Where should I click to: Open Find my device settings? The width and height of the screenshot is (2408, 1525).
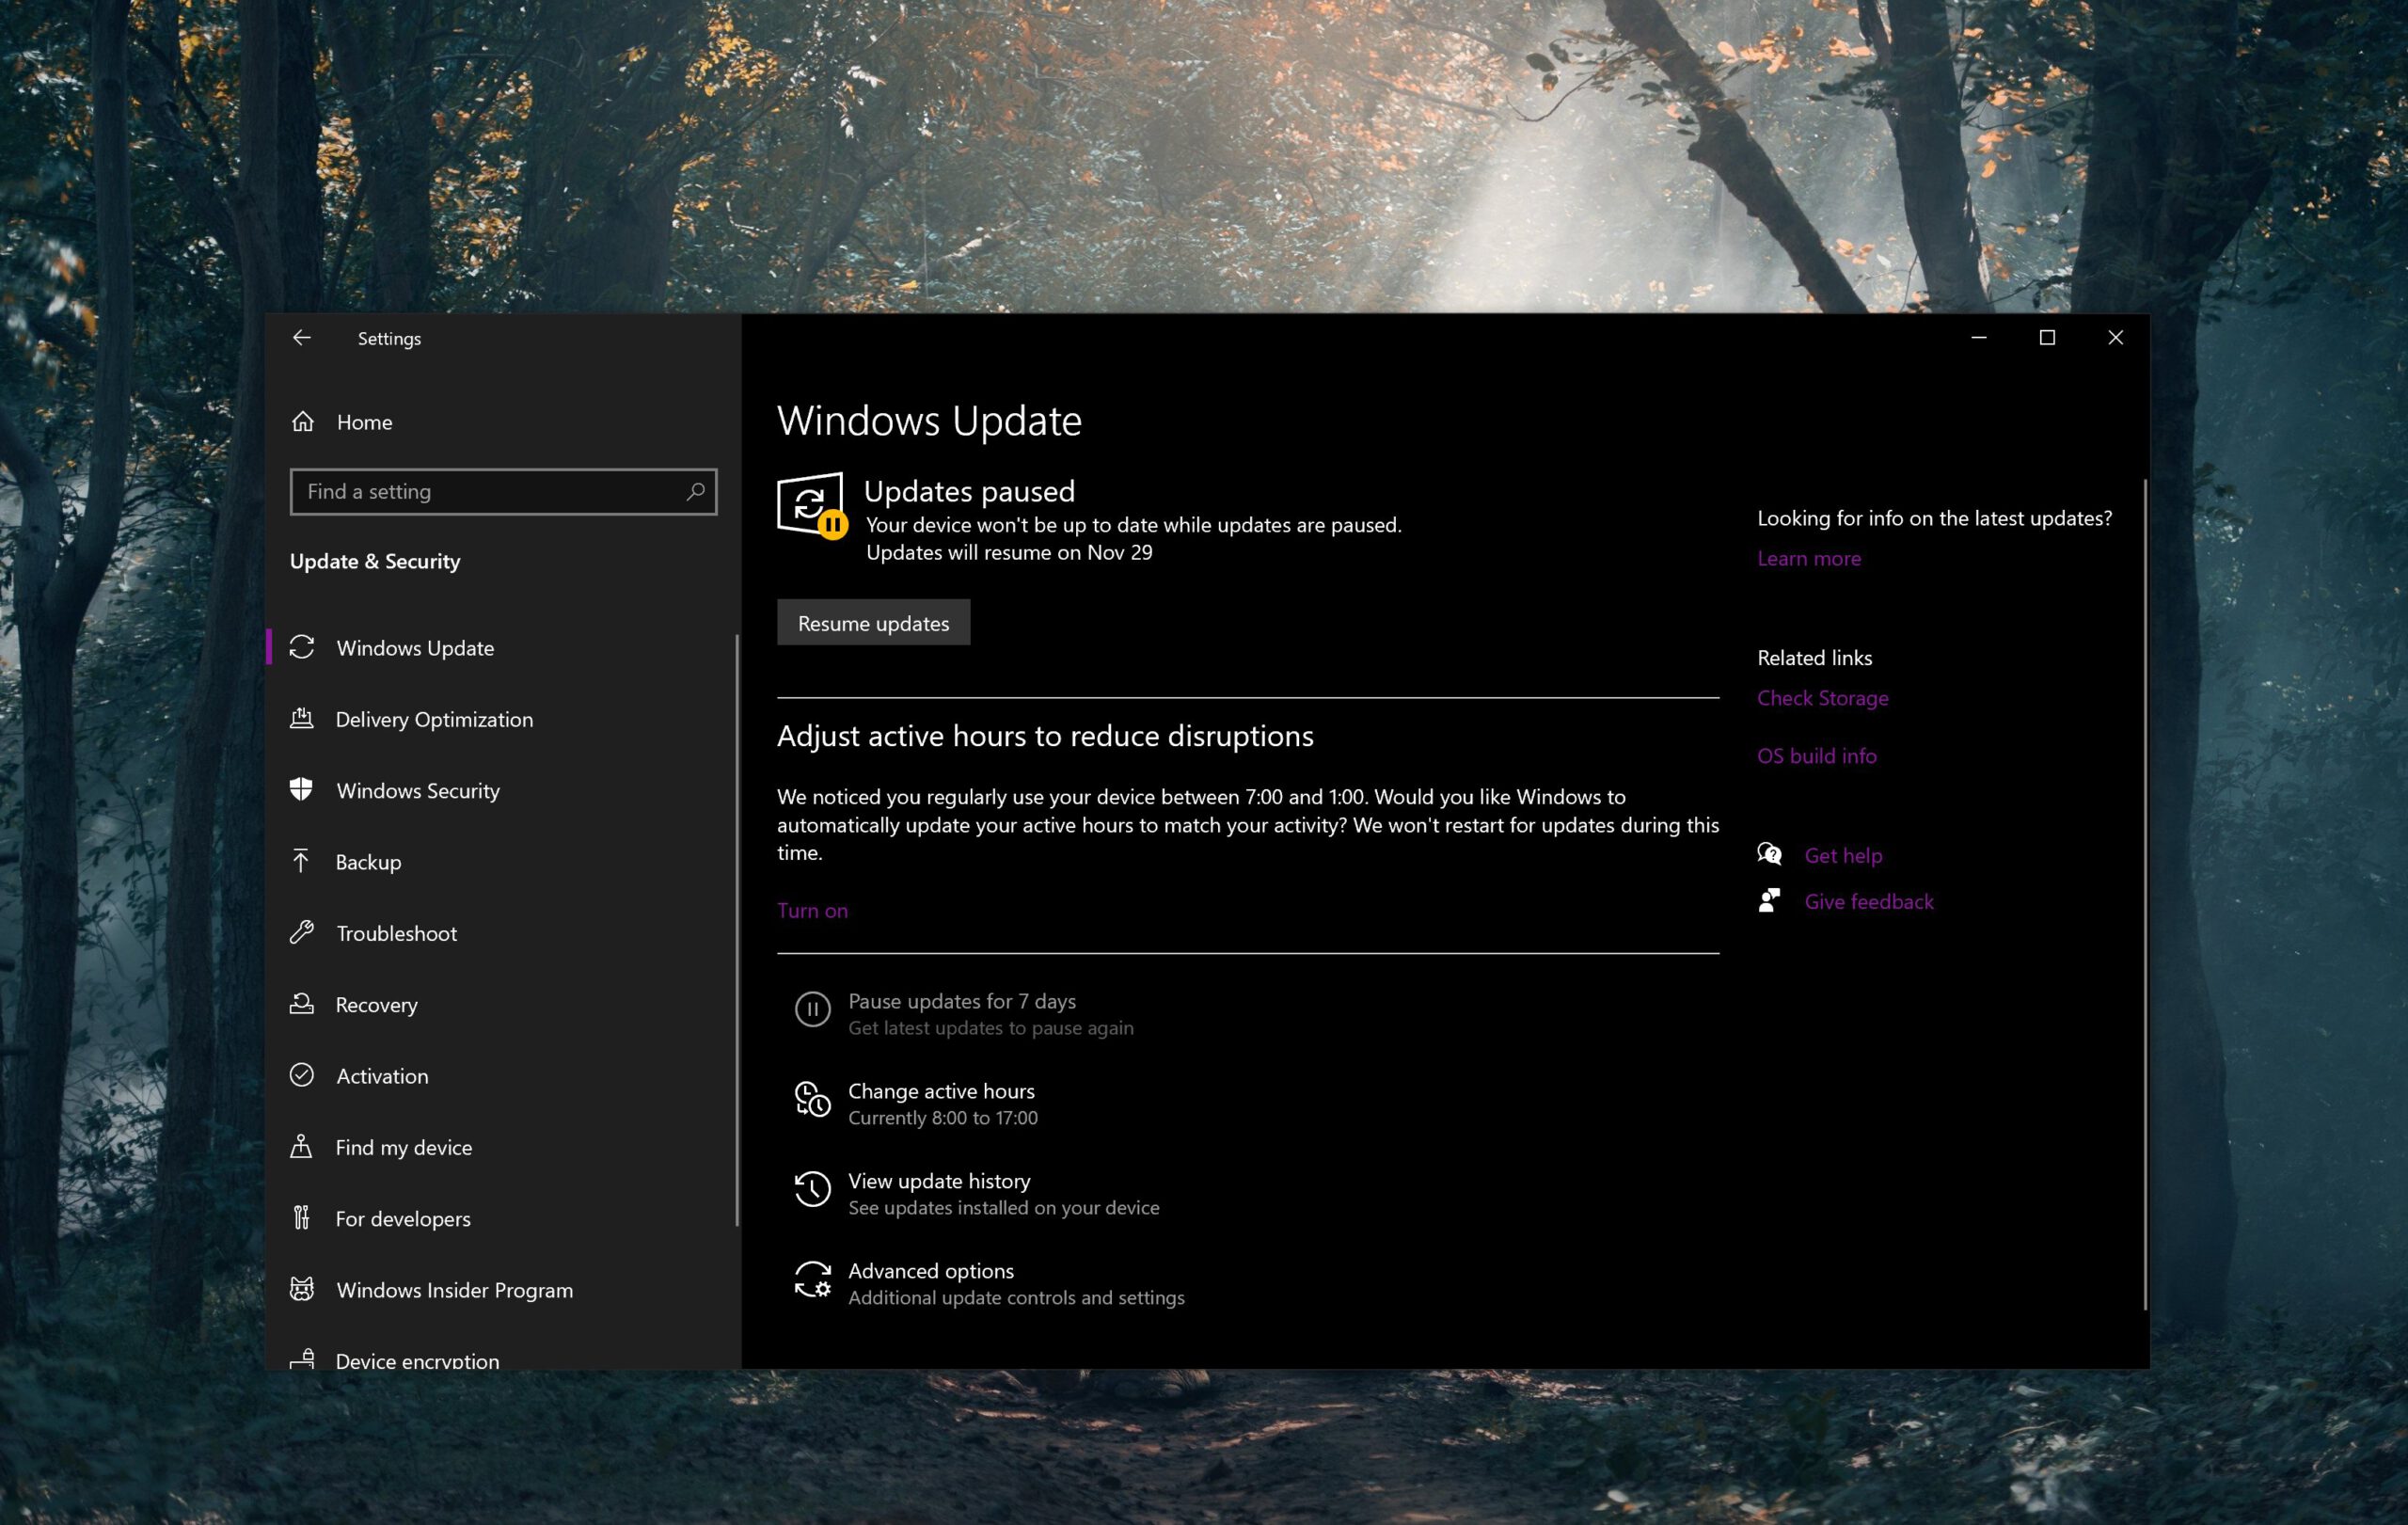503,1147
